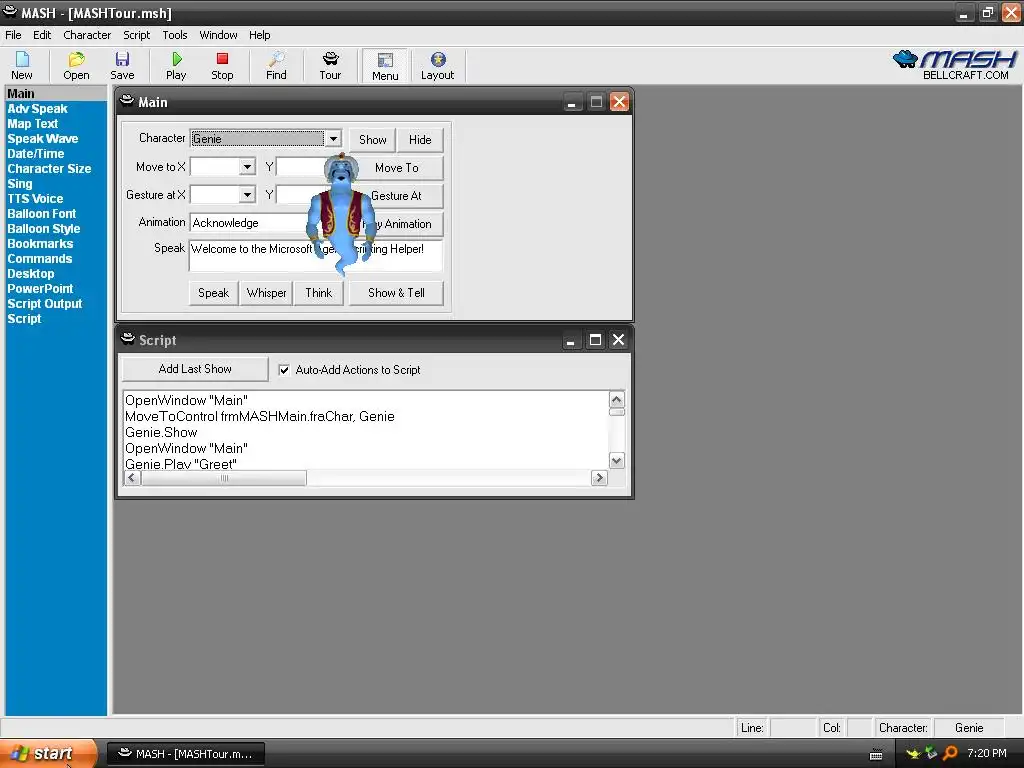The height and width of the screenshot is (768, 1024).
Task: Click the Genie.Show line in the script
Action: point(161,432)
